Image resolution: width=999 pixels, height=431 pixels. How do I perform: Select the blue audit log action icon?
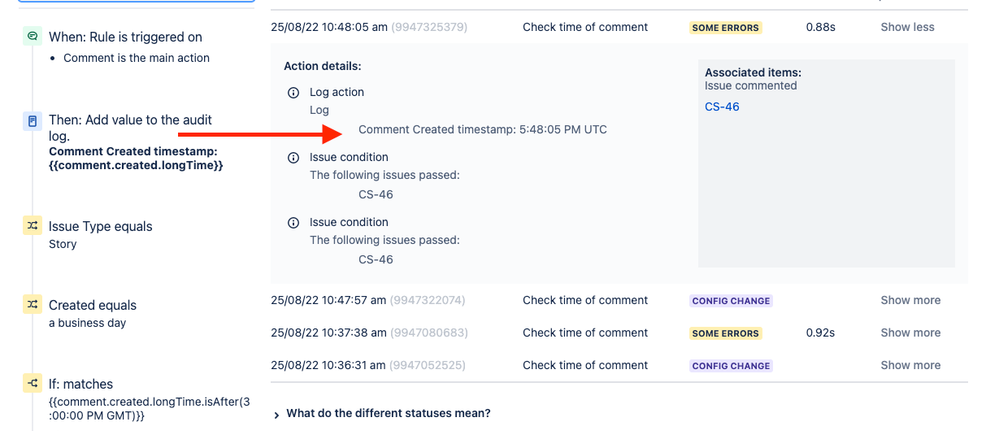click(32, 121)
